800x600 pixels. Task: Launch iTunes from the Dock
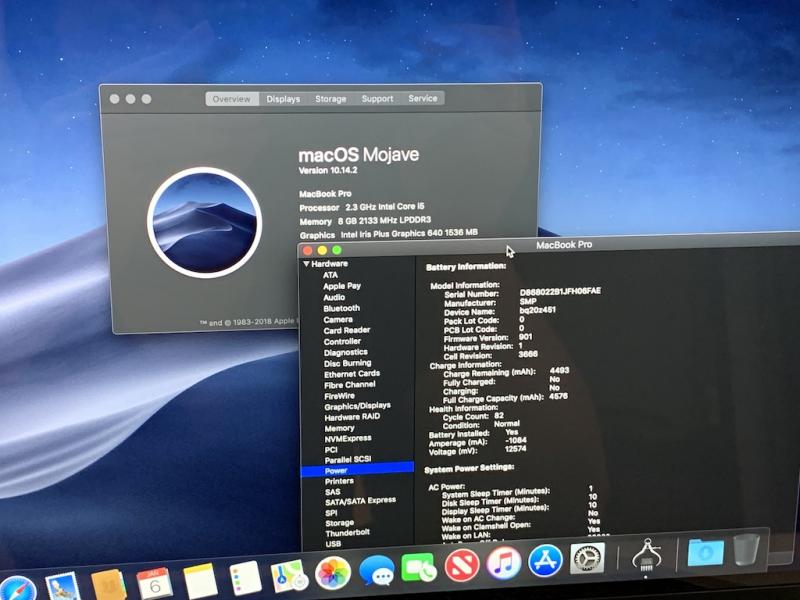click(504, 563)
